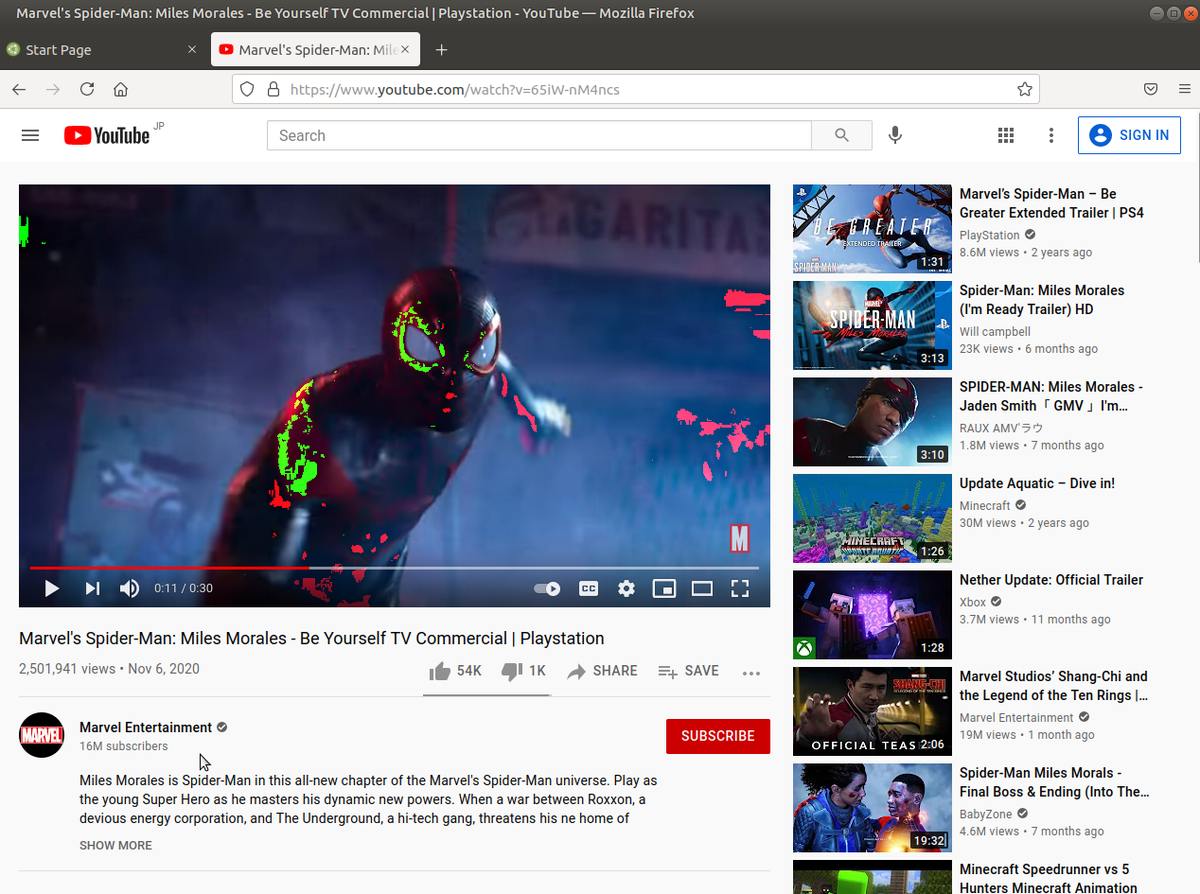Open PlayStation channel under first suggestion
1200x894 pixels.
[x=989, y=235]
